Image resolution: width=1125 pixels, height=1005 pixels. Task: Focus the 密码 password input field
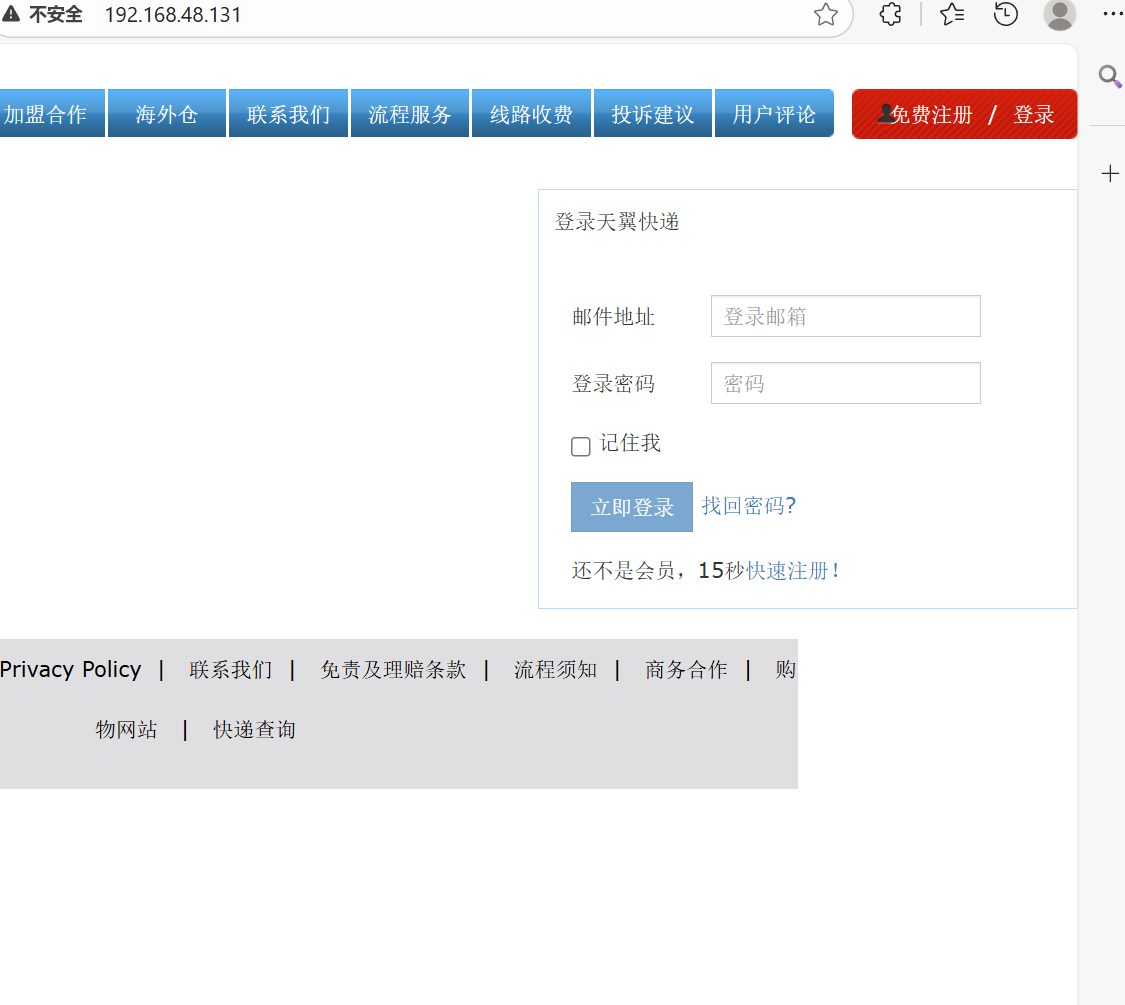845,383
